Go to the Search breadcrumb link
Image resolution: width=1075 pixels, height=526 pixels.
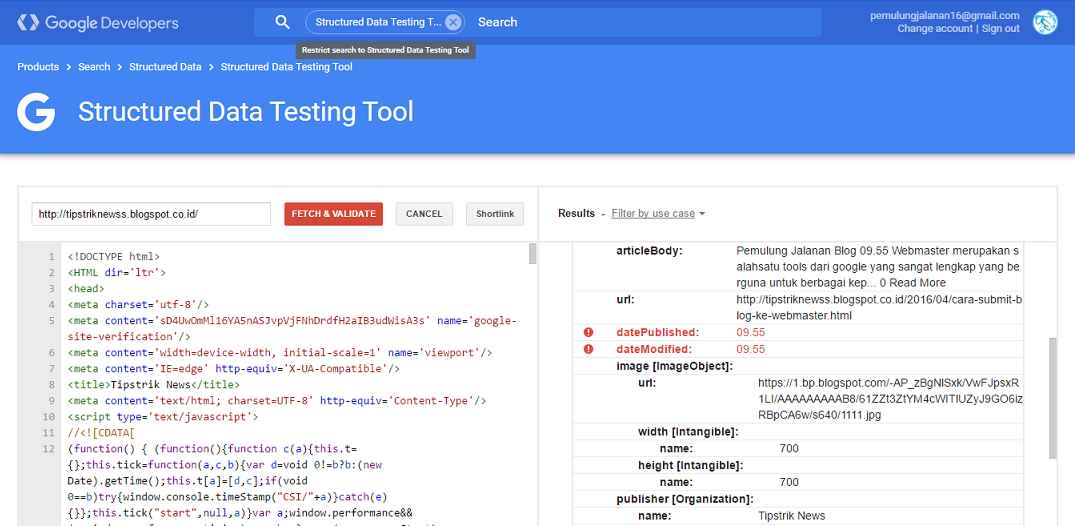tap(94, 67)
